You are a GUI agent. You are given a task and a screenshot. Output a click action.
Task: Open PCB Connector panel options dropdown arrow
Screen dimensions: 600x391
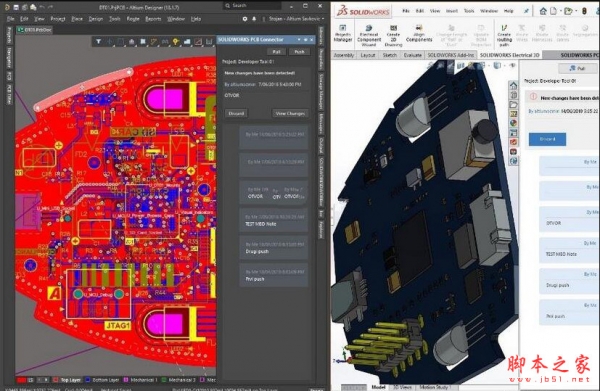(x=299, y=39)
